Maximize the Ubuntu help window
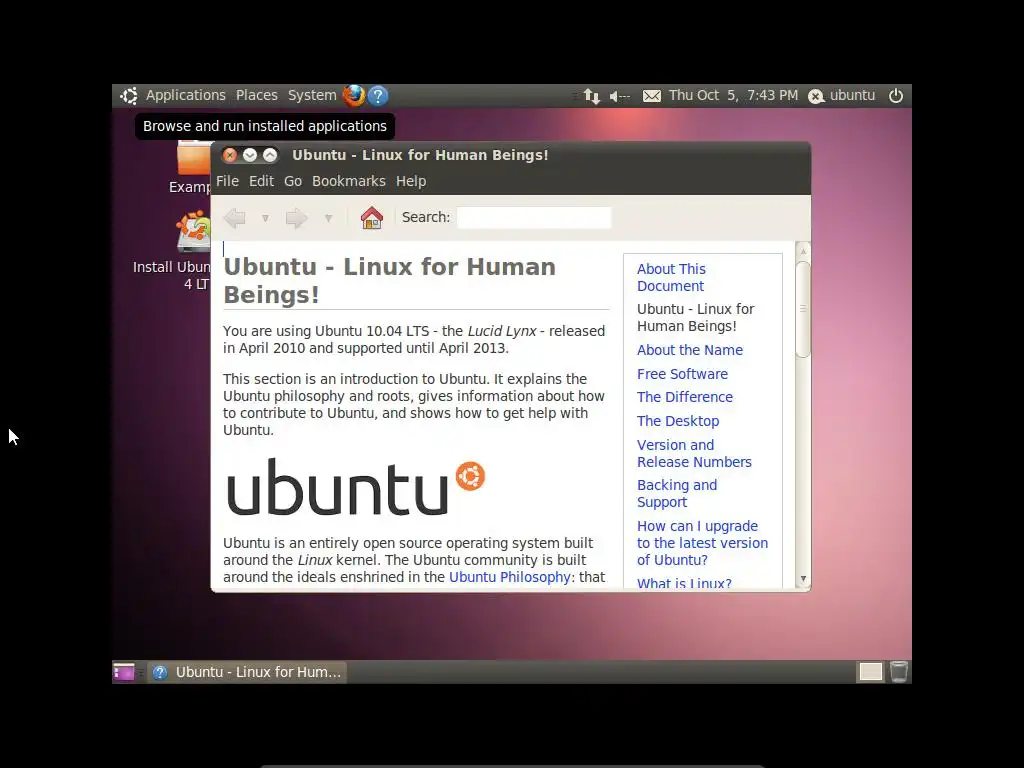The width and height of the screenshot is (1024, 768). pyautogui.click(x=270, y=155)
